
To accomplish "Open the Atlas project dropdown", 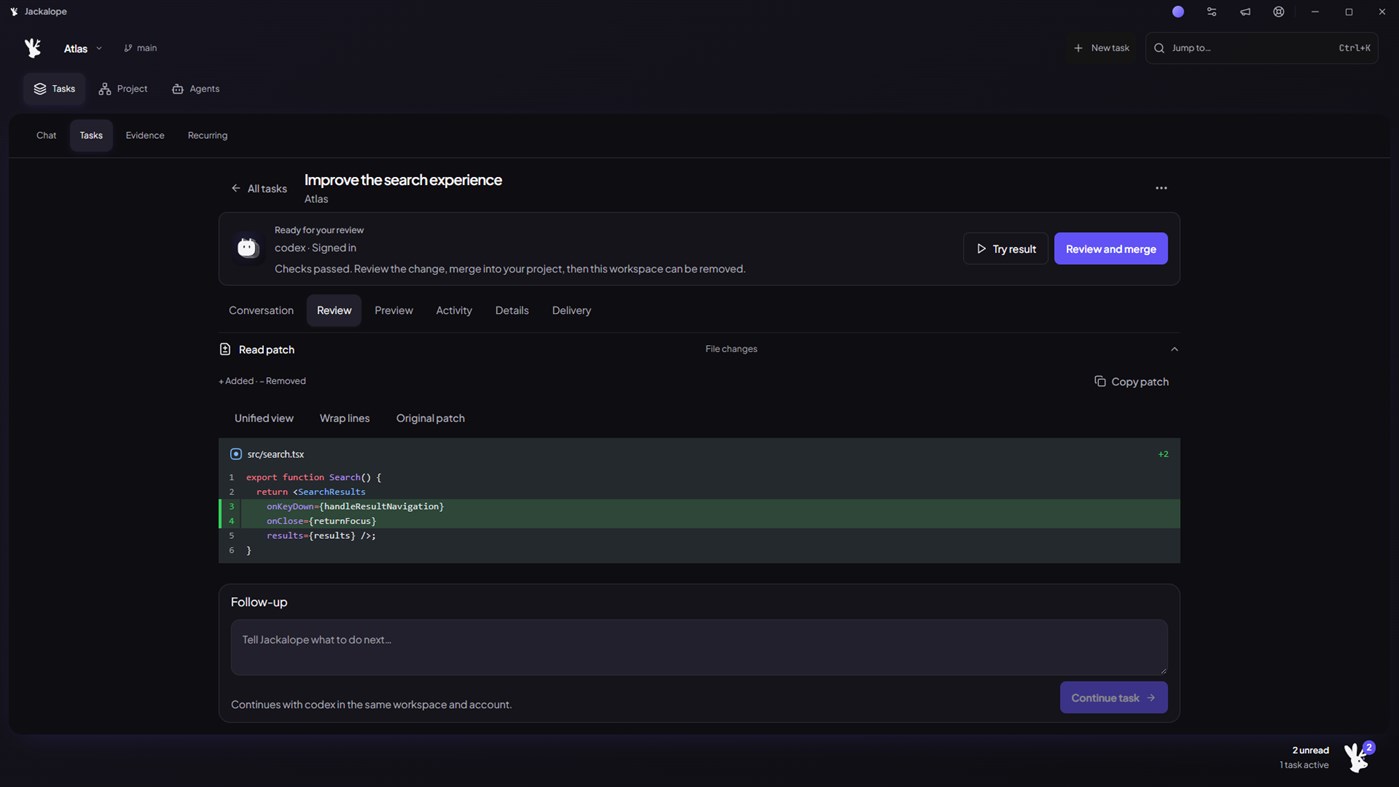I will [x=83, y=48].
